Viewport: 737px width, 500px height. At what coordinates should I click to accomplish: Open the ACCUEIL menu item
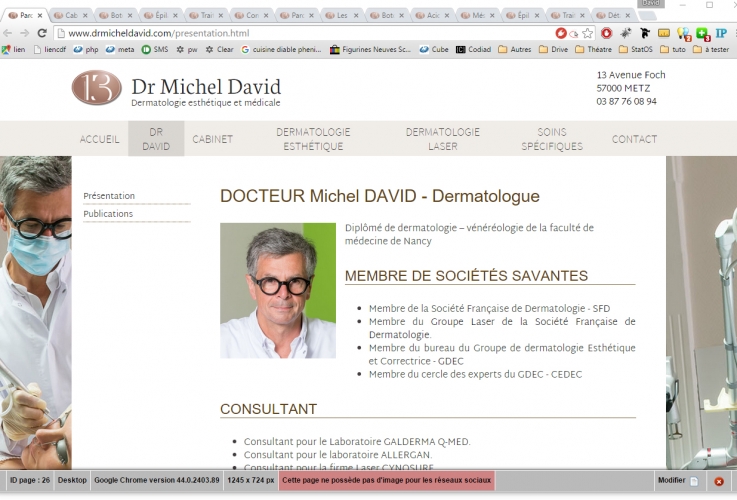[x=100, y=139]
